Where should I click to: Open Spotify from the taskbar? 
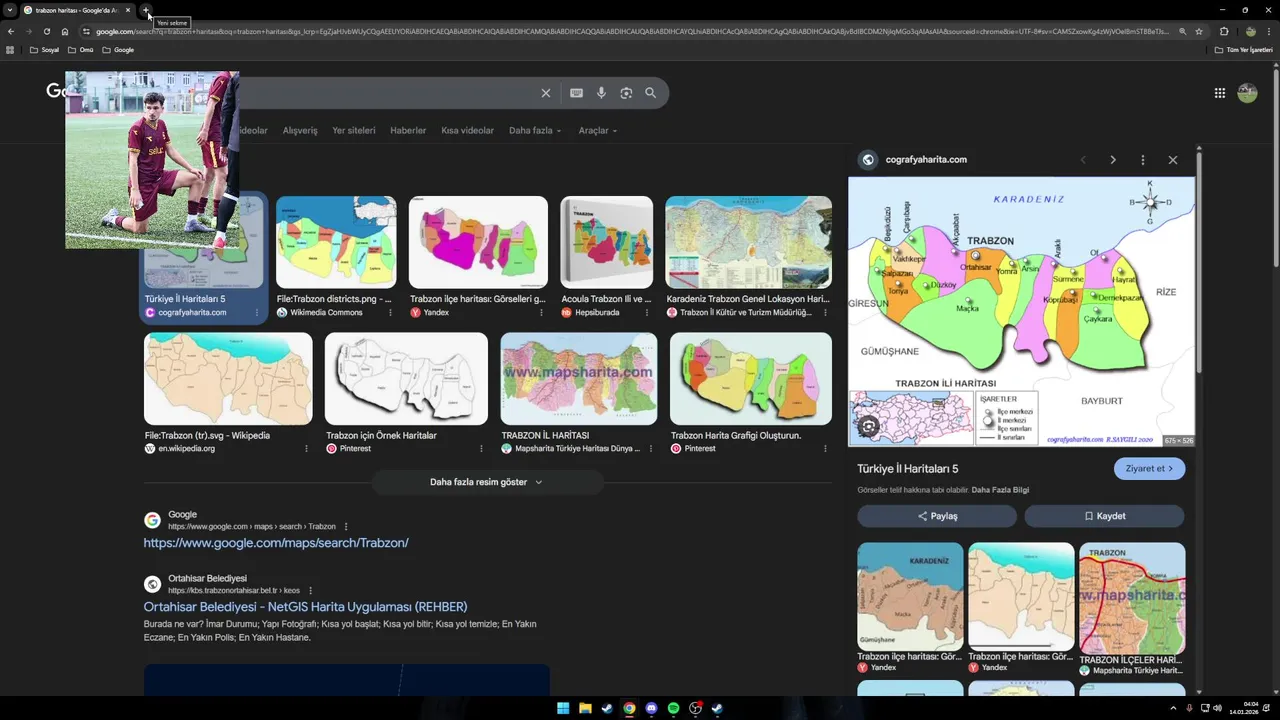[x=673, y=708]
